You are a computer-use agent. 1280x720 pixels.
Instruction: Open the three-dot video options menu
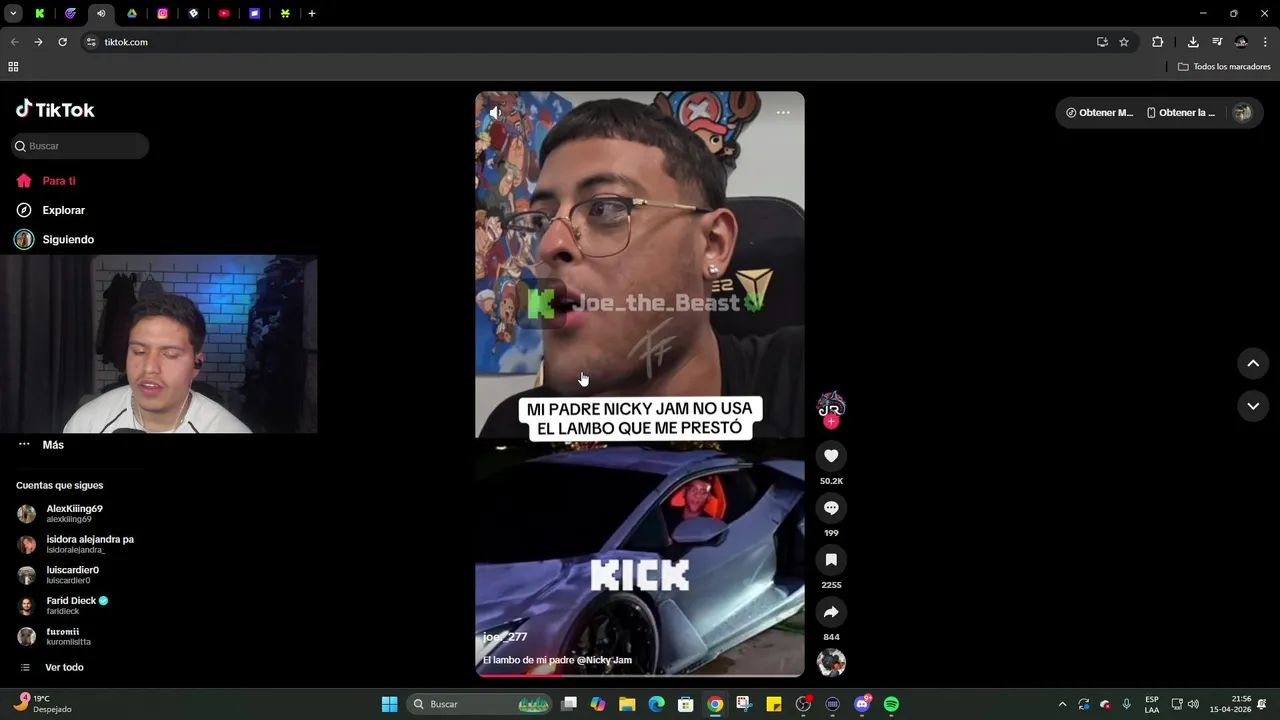tap(783, 112)
